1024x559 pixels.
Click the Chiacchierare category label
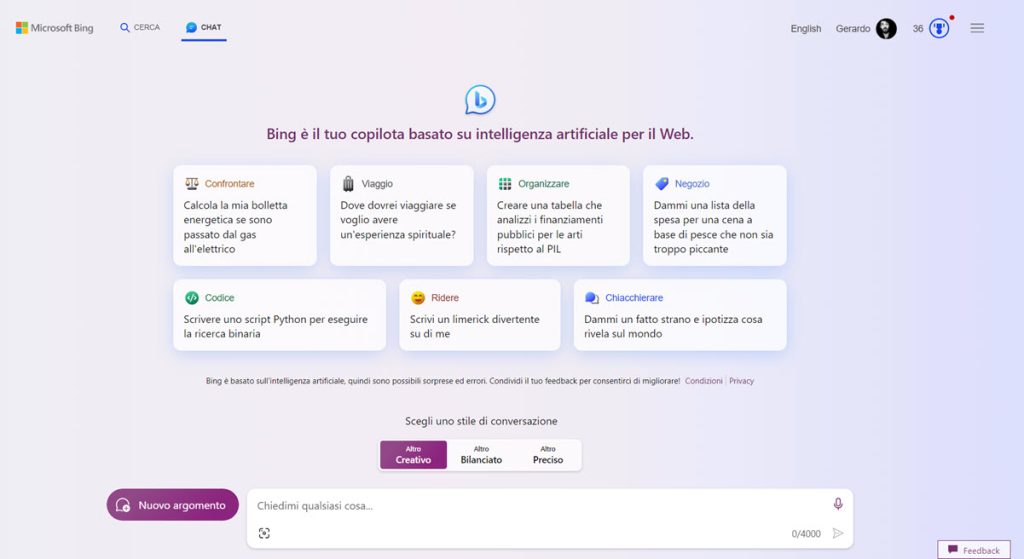633,298
